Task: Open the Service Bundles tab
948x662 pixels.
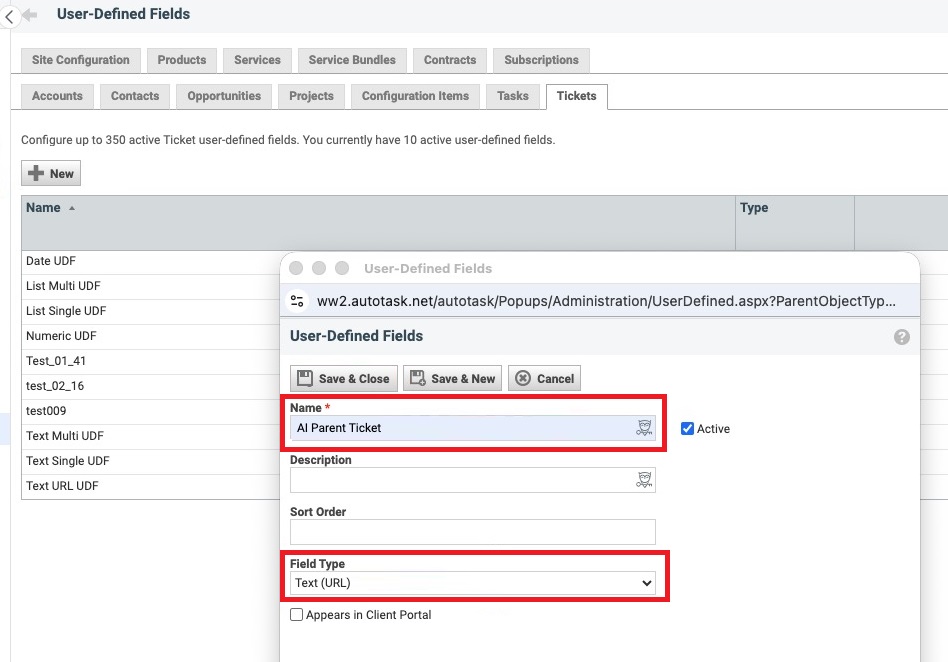Action: [352, 60]
